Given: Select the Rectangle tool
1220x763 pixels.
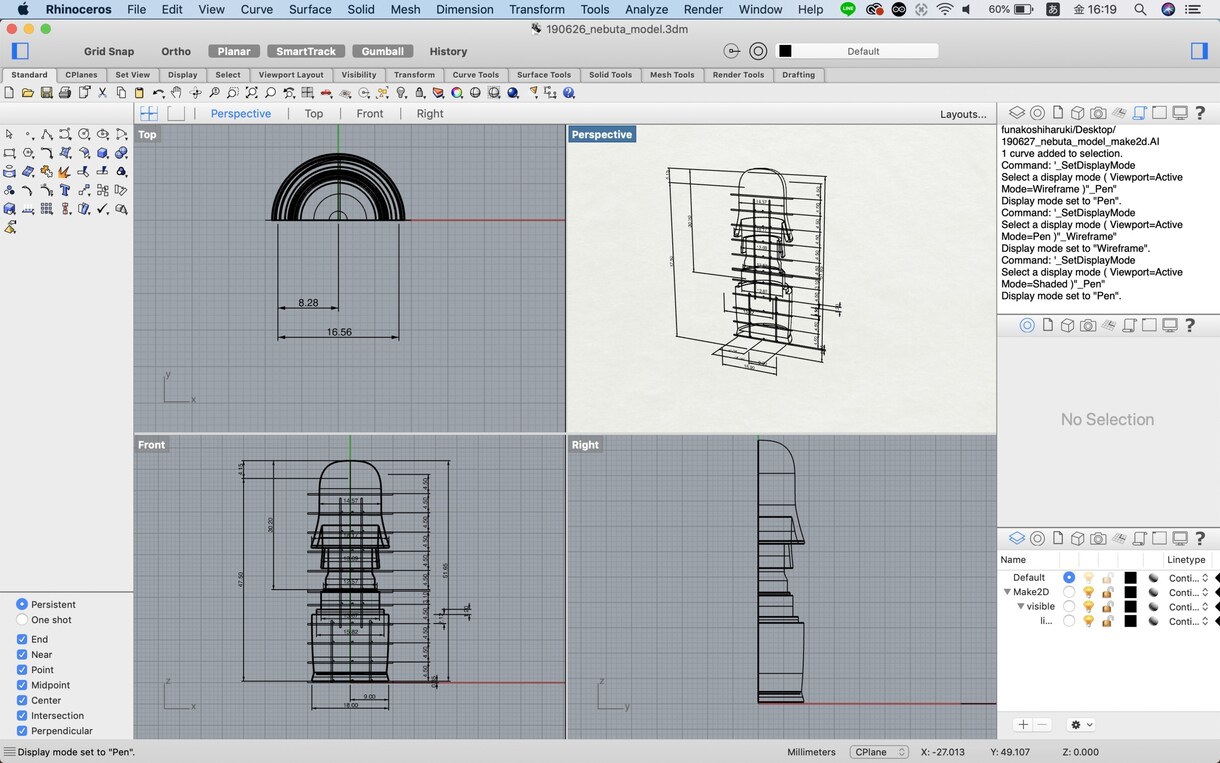Looking at the screenshot, I should [9, 153].
